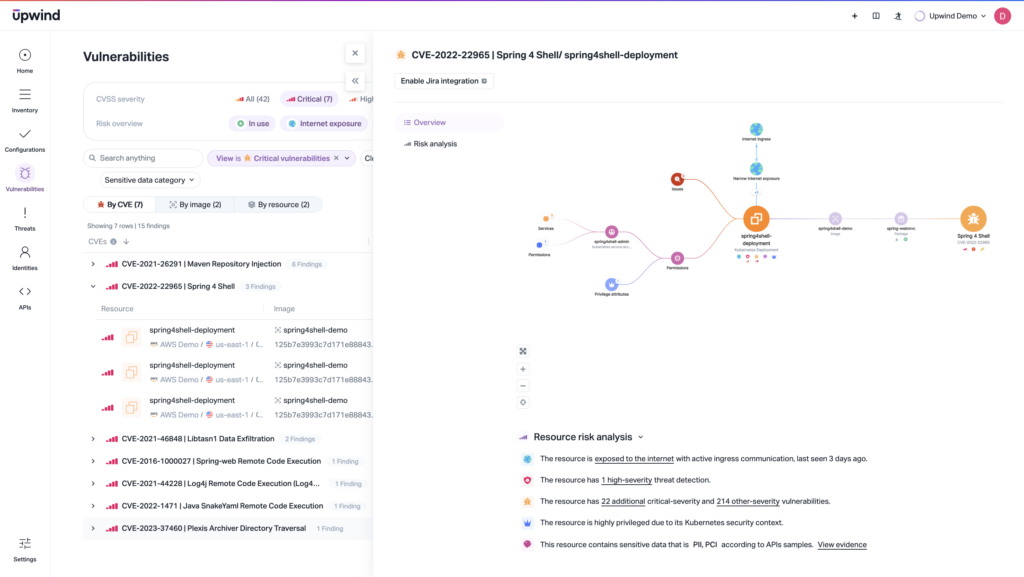
Task: Open APIs section in the sidebar
Action: [x=25, y=298]
